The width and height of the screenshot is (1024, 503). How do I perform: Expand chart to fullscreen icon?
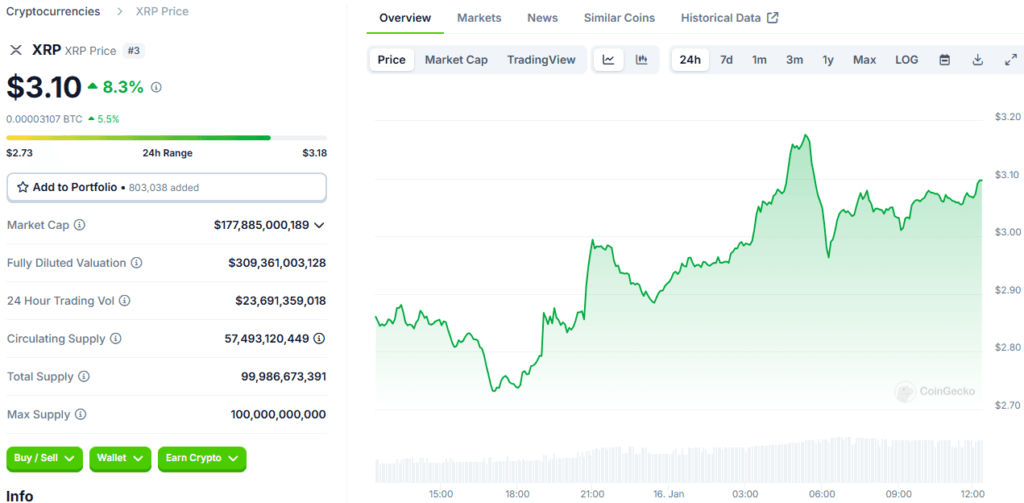tap(1010, 60)
